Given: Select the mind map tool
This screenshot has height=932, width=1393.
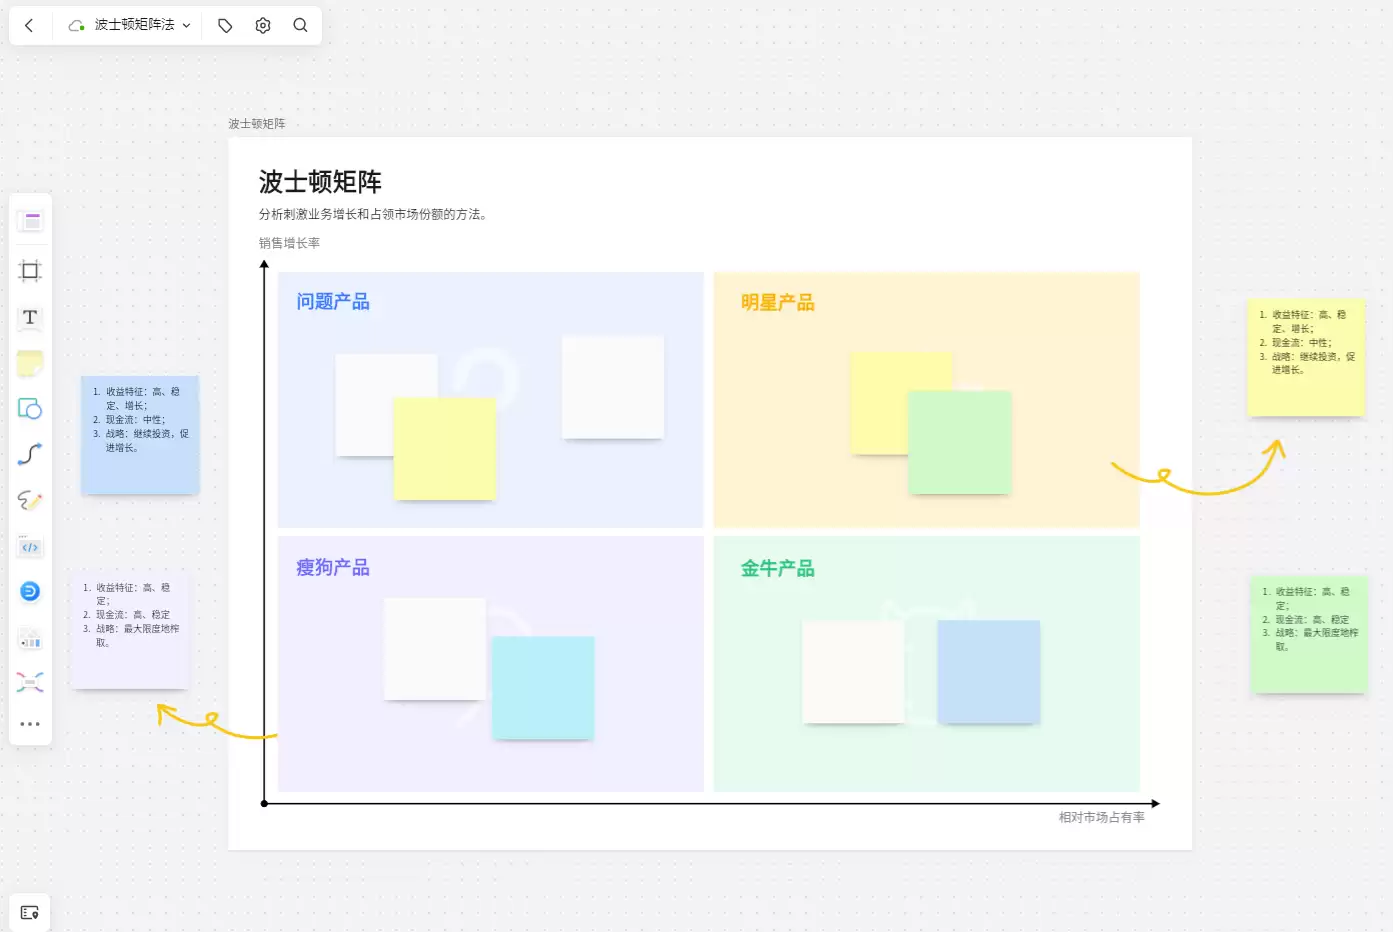Looking at the screenshot, I should (x=30, y=683).
